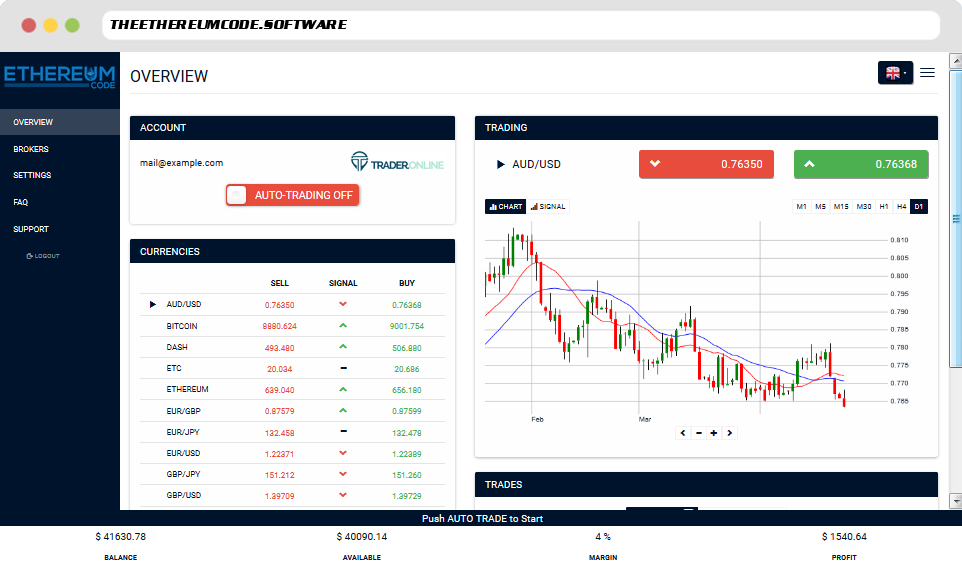Screen dimensions: 962x565
Task: Click the browser address bar
Action: 521,25
